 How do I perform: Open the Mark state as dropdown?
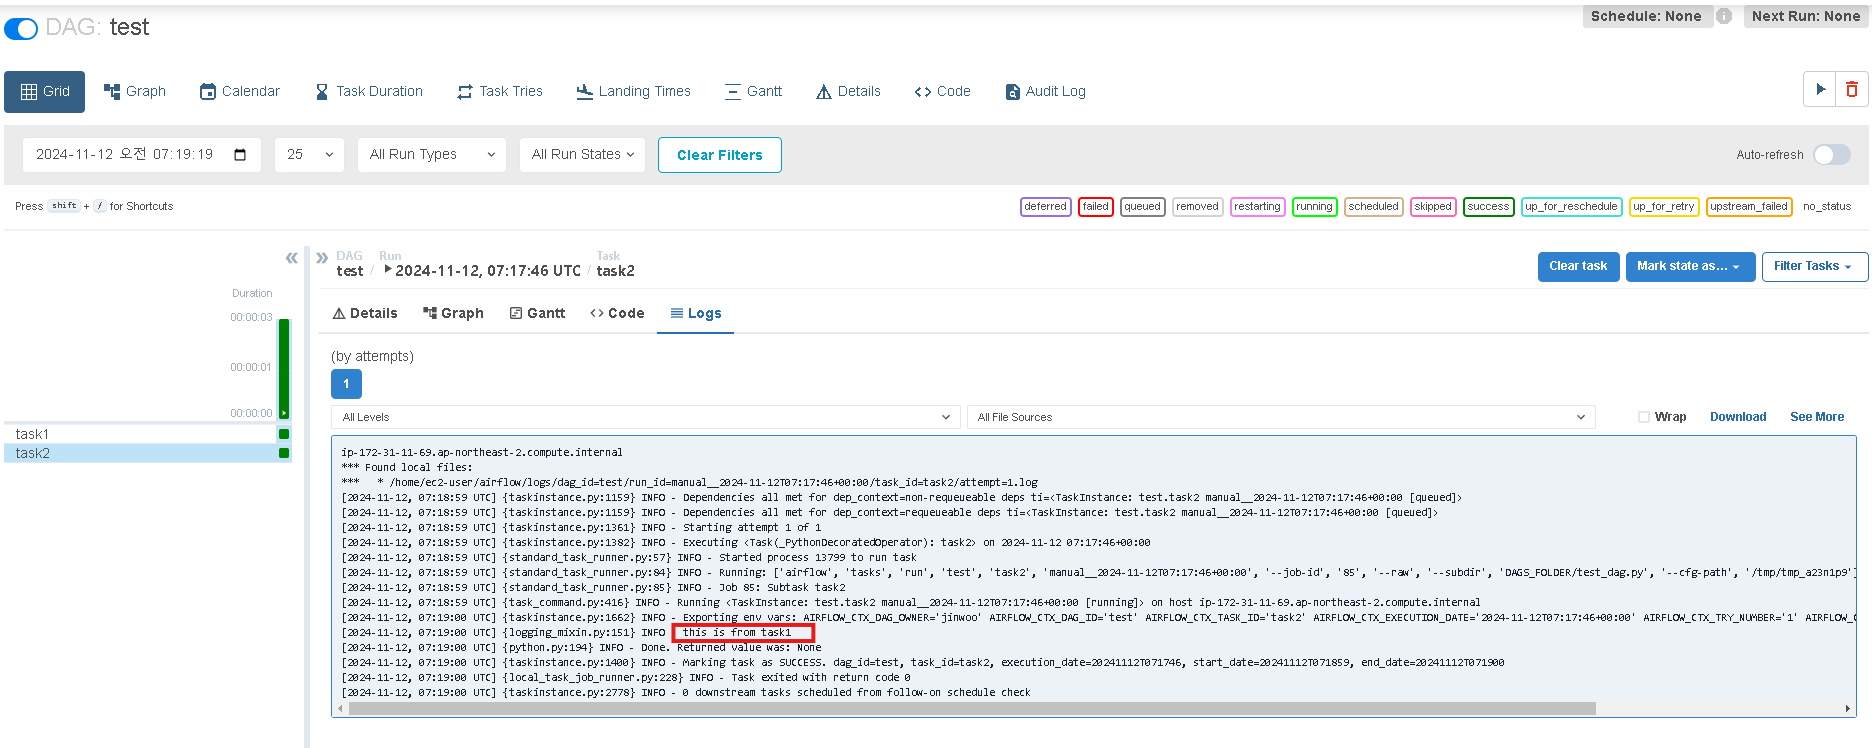[1690, 266]
